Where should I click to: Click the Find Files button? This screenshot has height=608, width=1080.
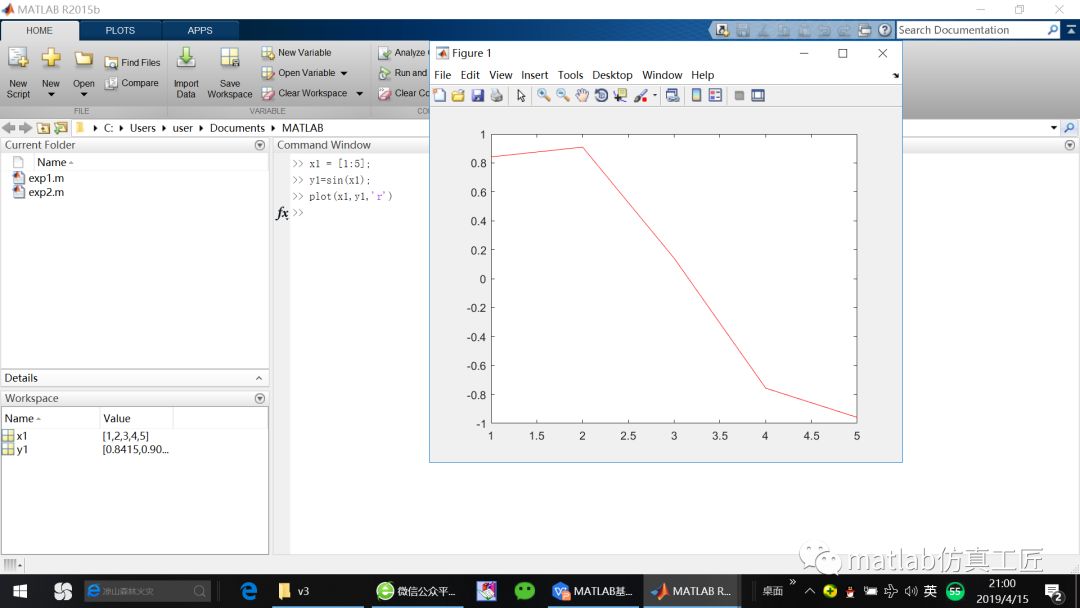pos(133,62)
